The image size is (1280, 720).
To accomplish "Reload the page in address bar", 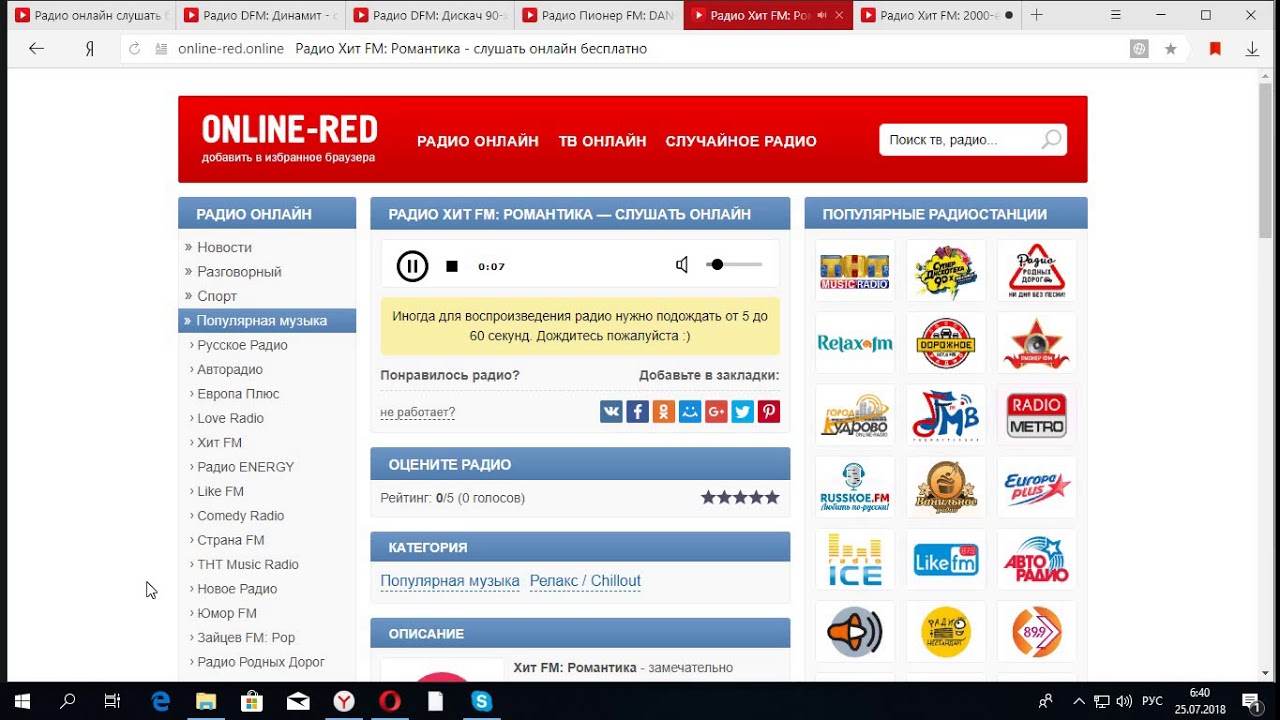I will click(135, 49).
